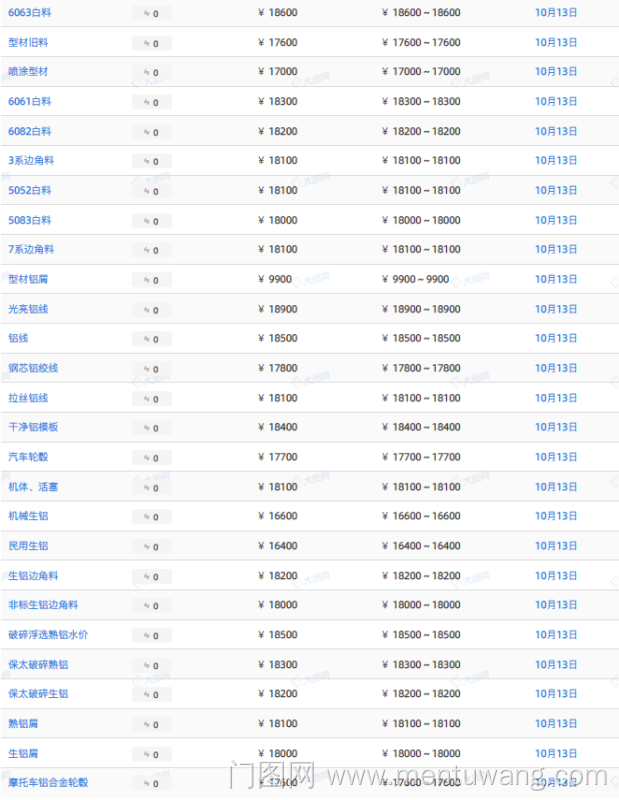This screenshot has width=619, height=800.
Task: Click the price-change icon beside 喷涂型材
Action: tap(146, 73)
